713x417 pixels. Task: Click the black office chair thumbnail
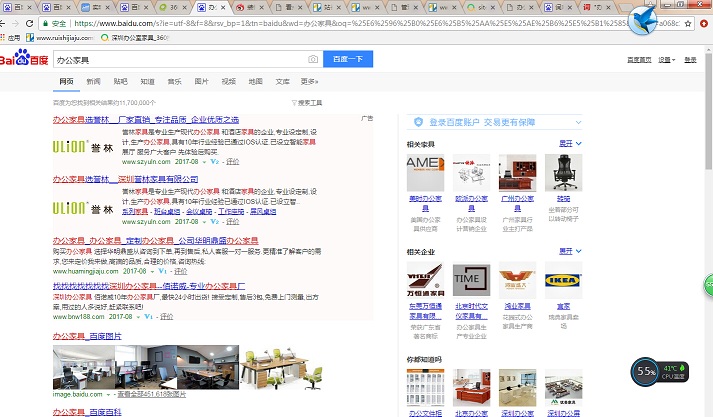[563, 170]
